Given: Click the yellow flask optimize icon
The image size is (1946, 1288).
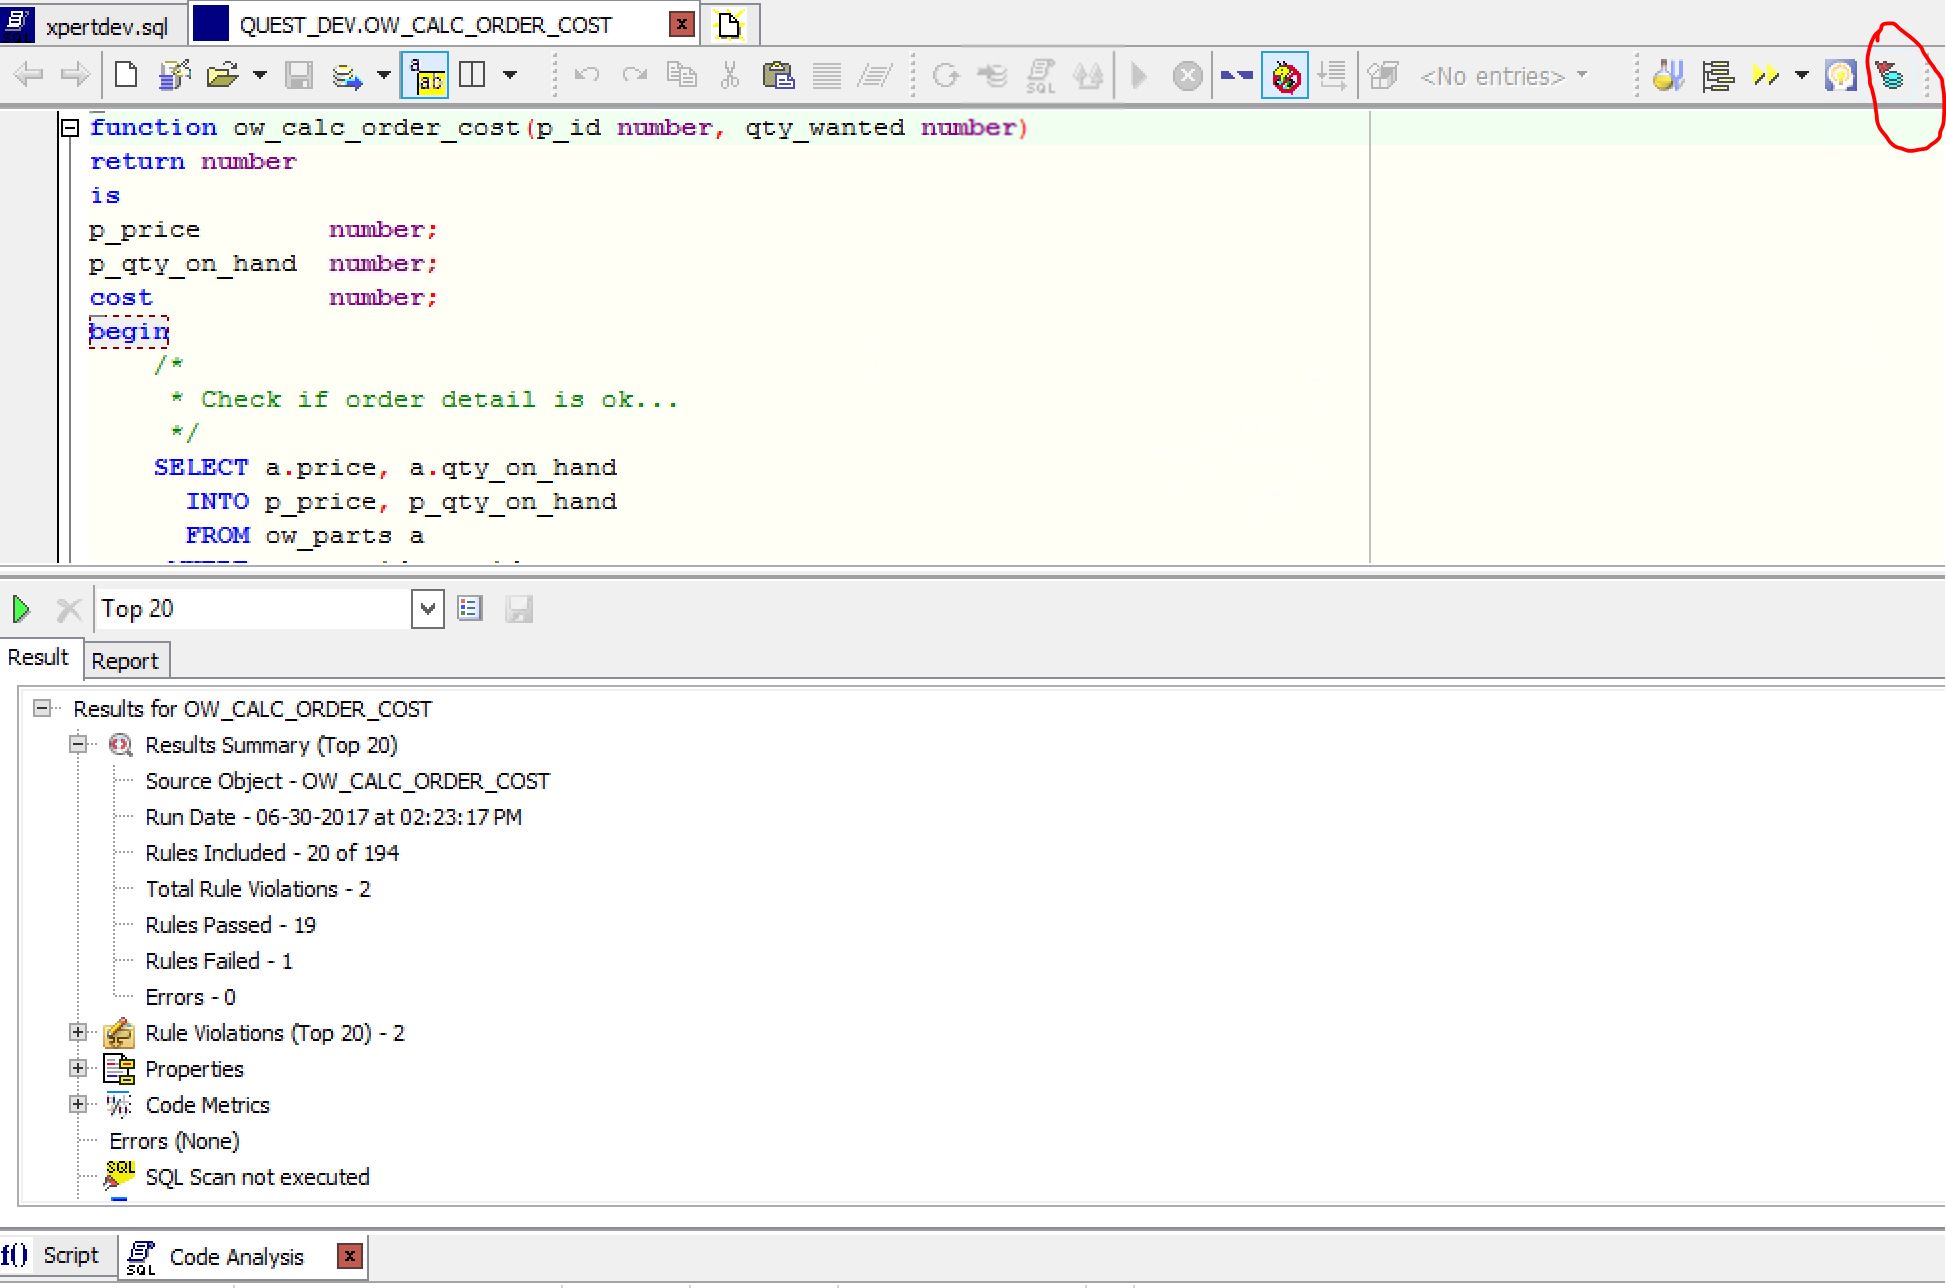Looking at the screenshot, I should coord(1668,75).
